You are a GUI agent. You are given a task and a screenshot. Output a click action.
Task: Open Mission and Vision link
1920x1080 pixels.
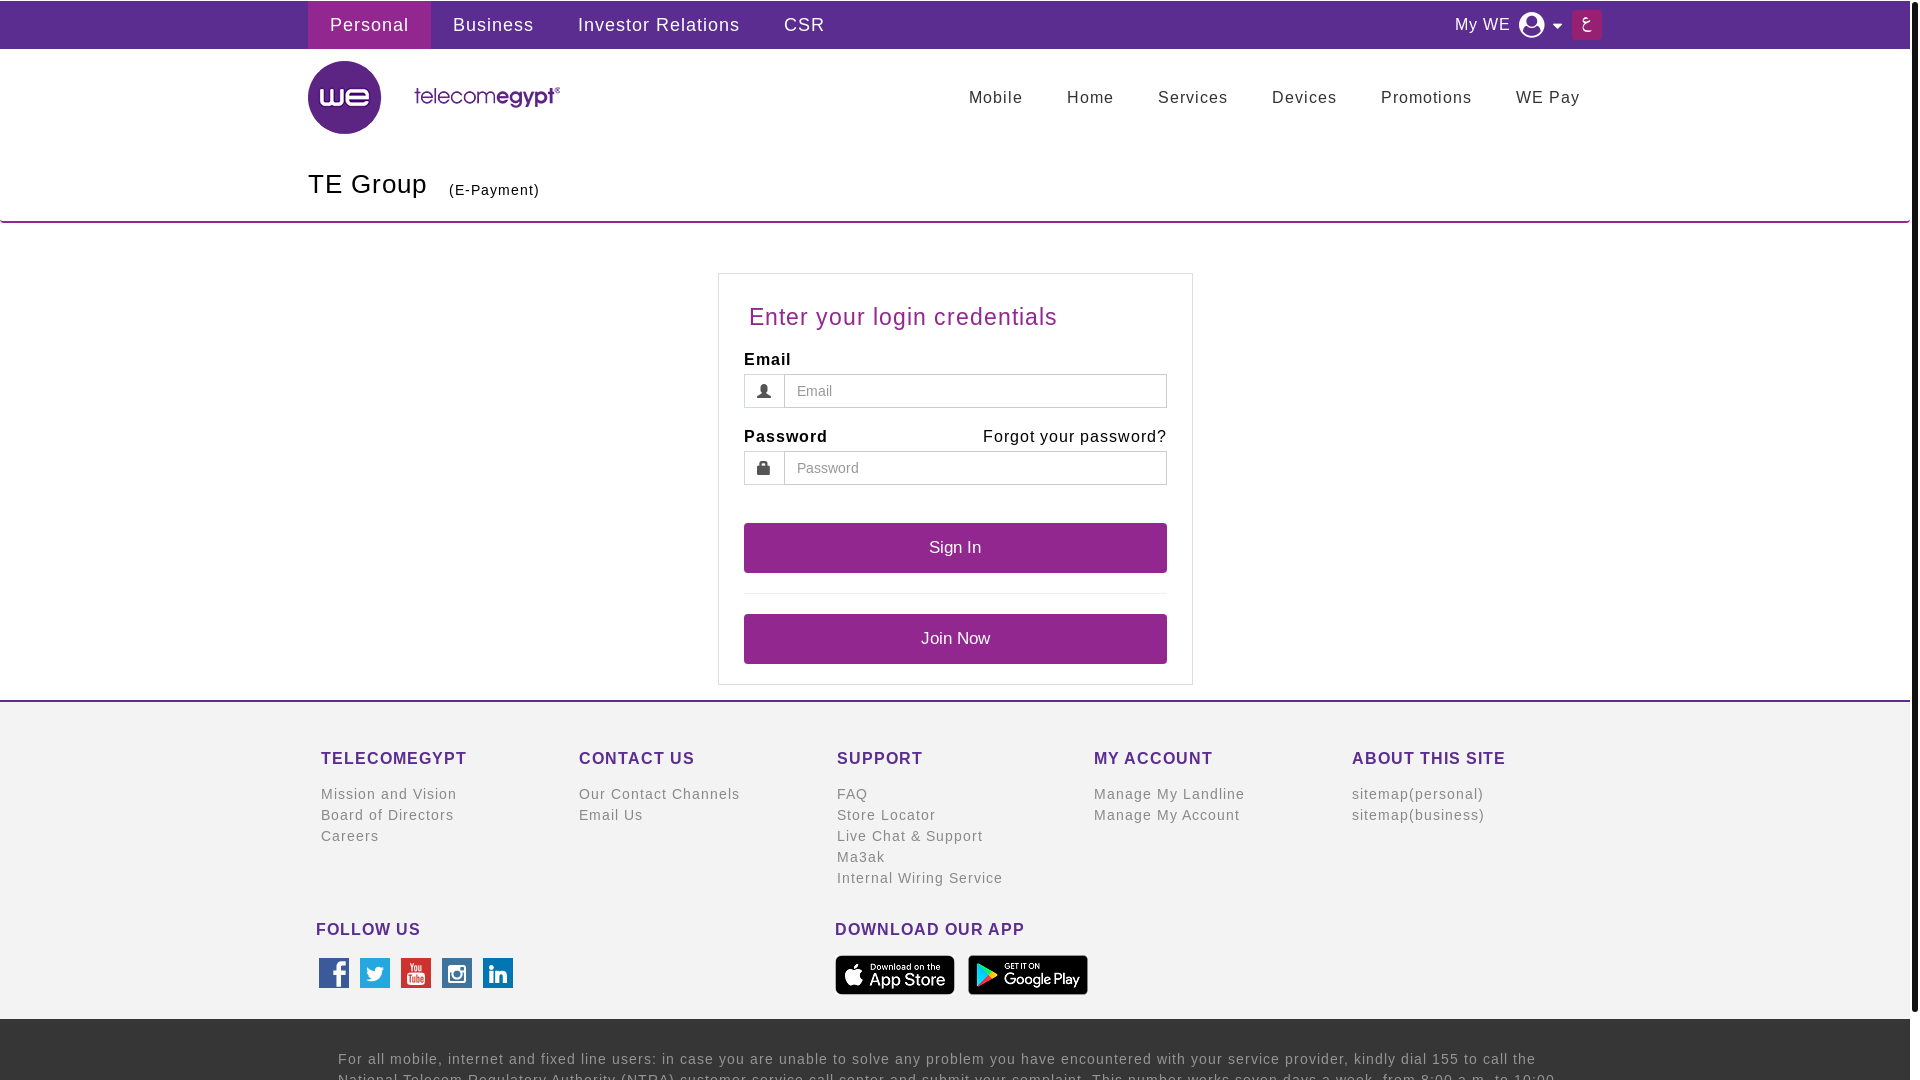pos(389,794)
